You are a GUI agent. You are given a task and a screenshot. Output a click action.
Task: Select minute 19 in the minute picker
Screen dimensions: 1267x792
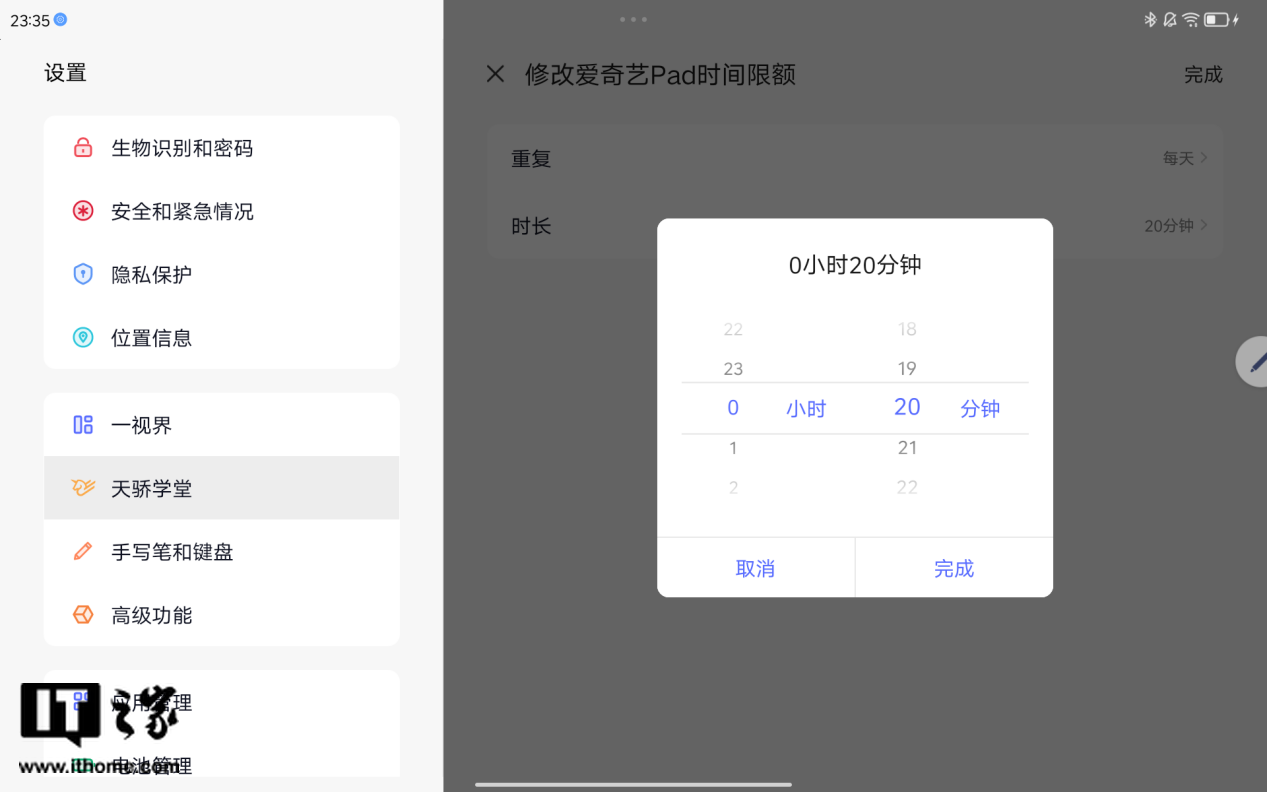click(907, 369)
